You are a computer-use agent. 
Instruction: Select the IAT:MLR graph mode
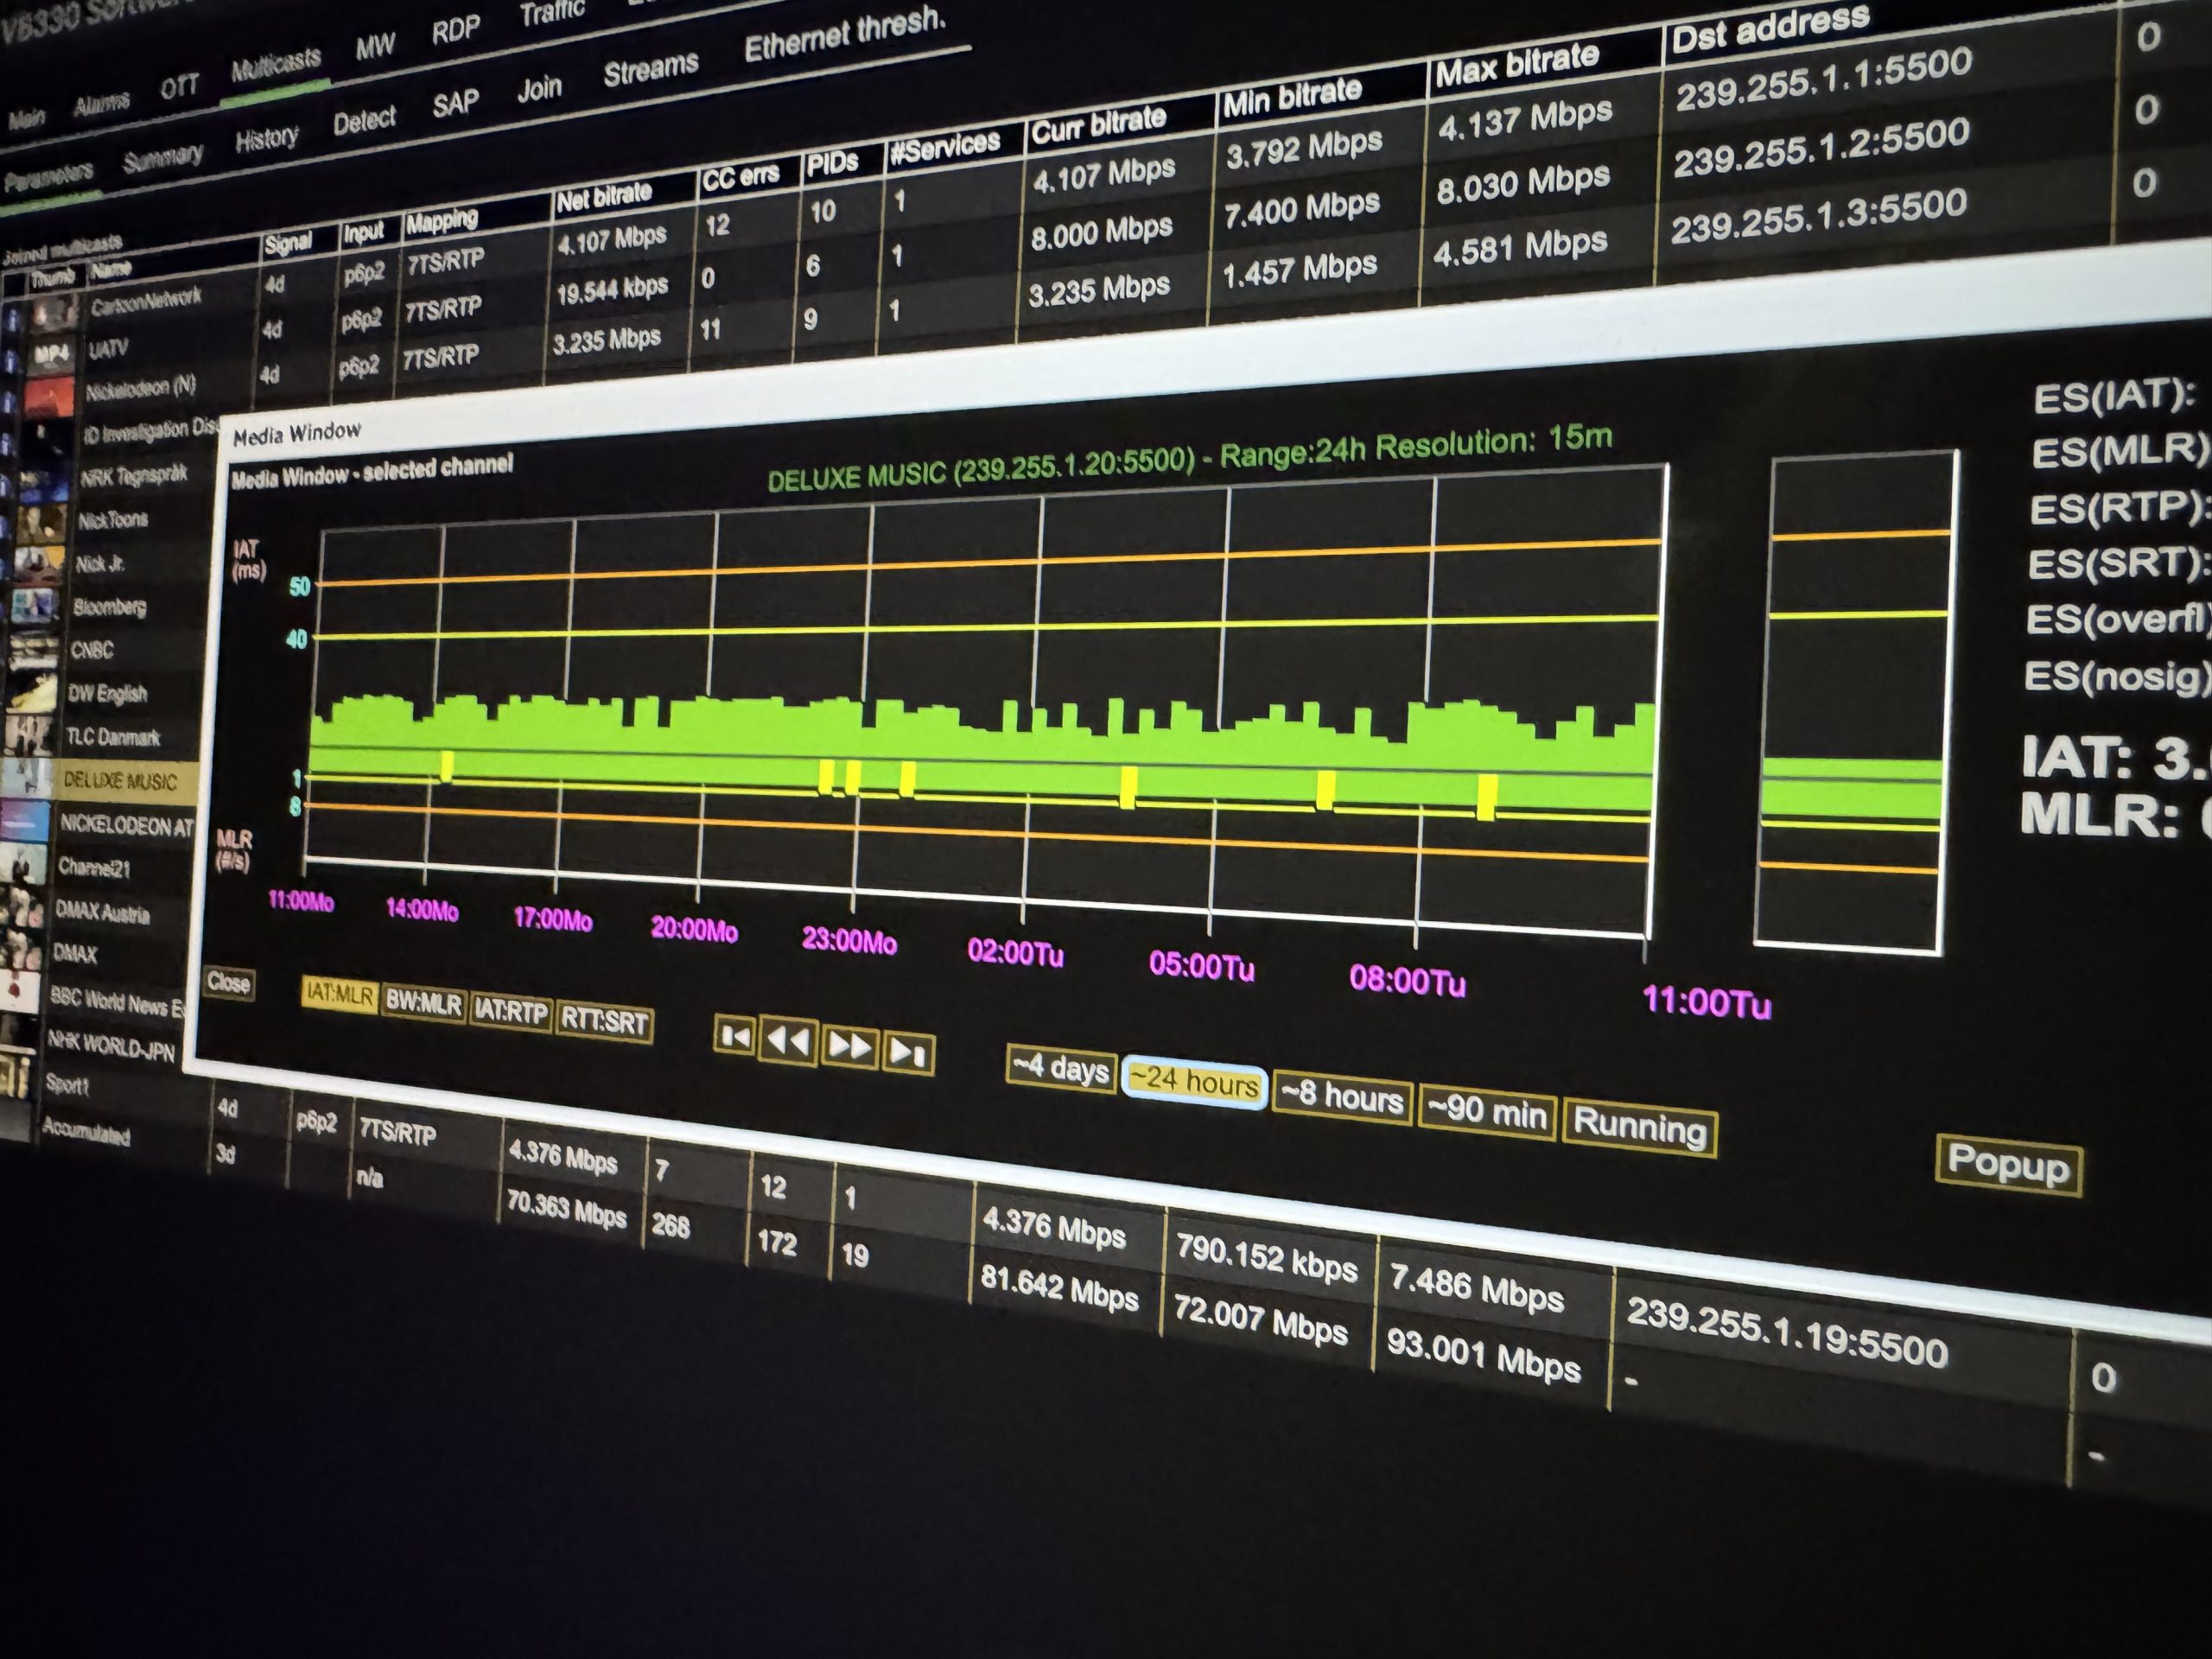340,995
